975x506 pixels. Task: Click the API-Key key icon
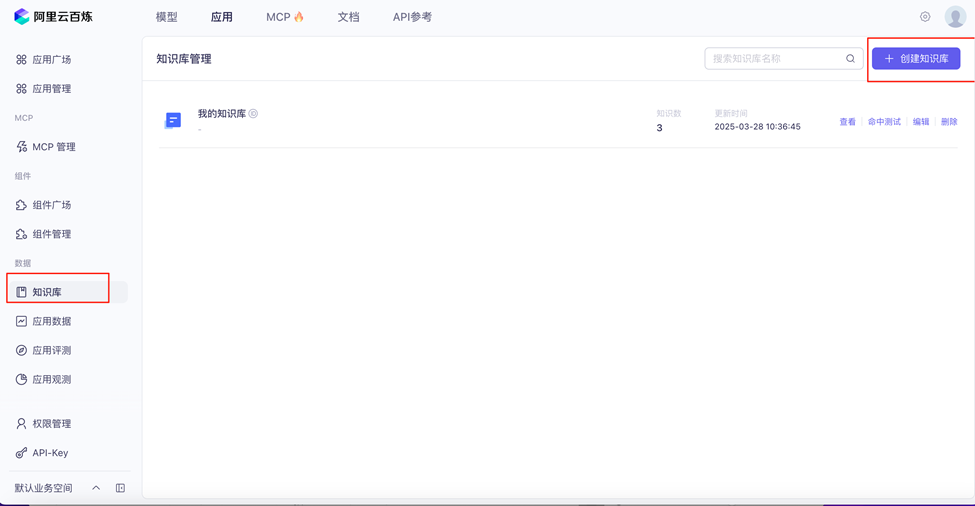click(21, 453)
